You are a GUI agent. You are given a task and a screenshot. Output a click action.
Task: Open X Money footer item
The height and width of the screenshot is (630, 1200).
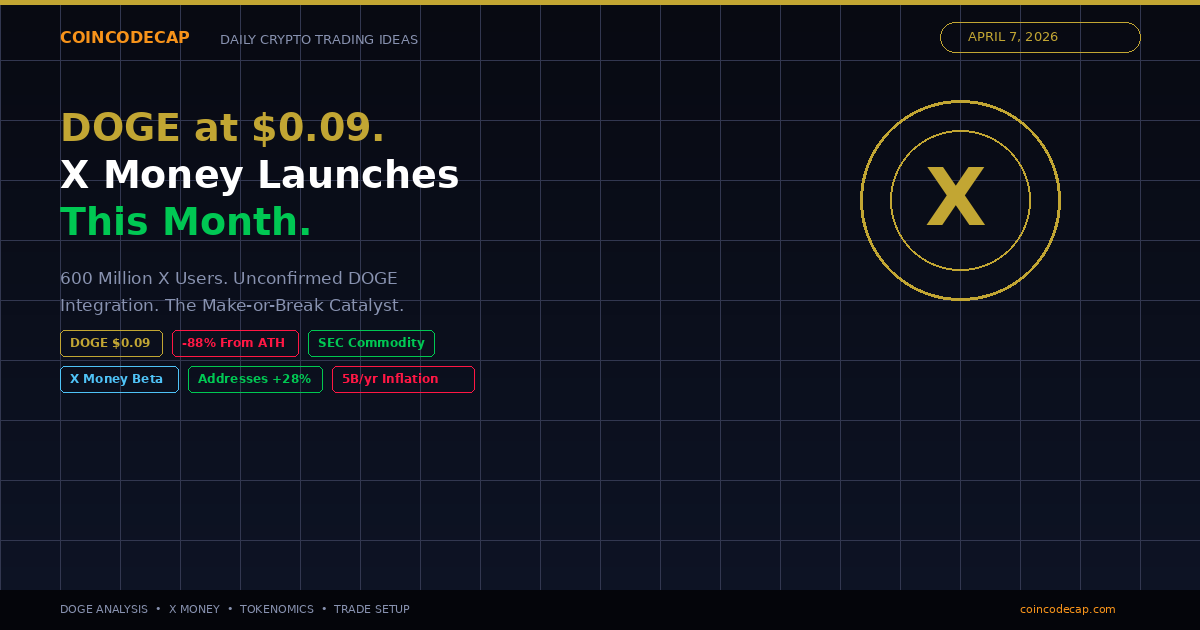coord(194,609)
